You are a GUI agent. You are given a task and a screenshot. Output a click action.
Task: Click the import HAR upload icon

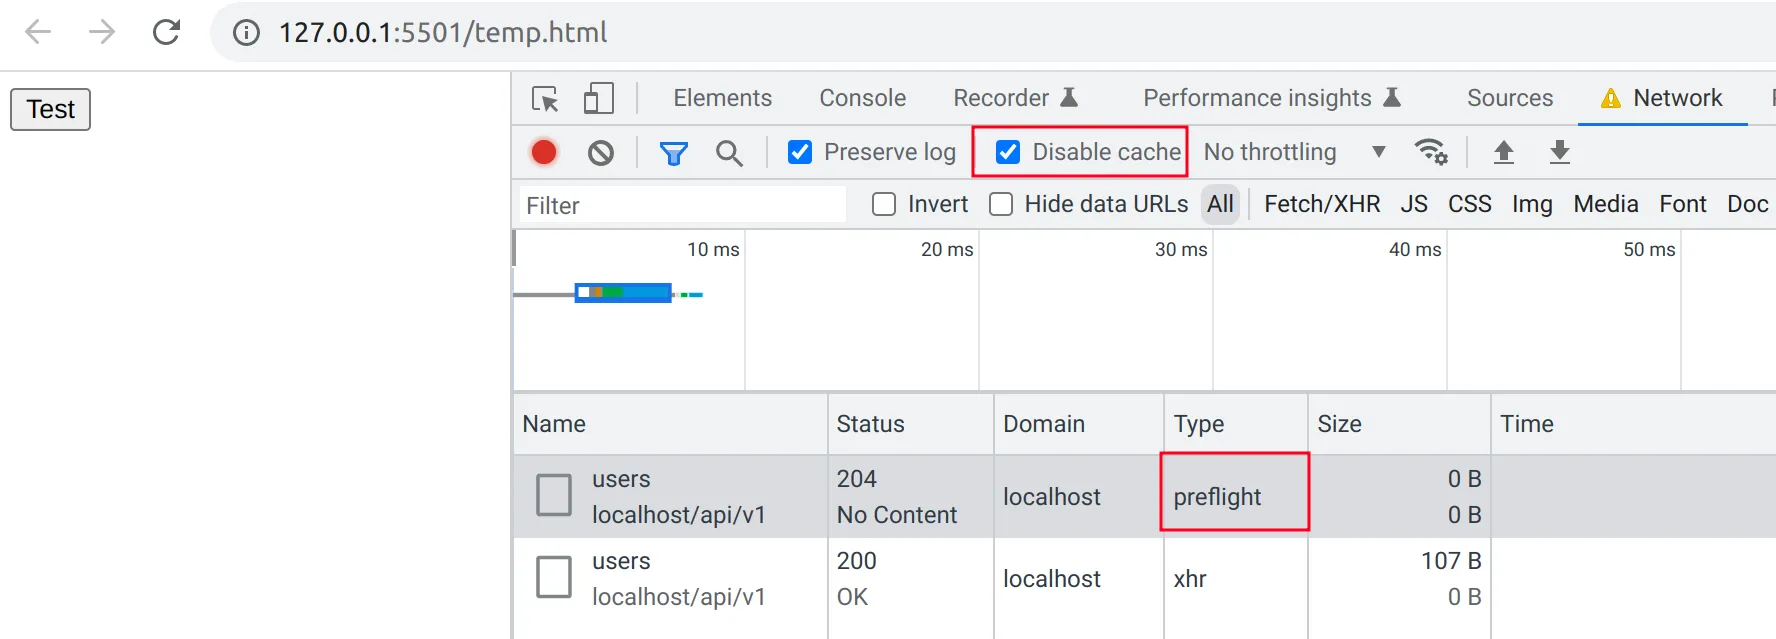[x=1503, y=152]
